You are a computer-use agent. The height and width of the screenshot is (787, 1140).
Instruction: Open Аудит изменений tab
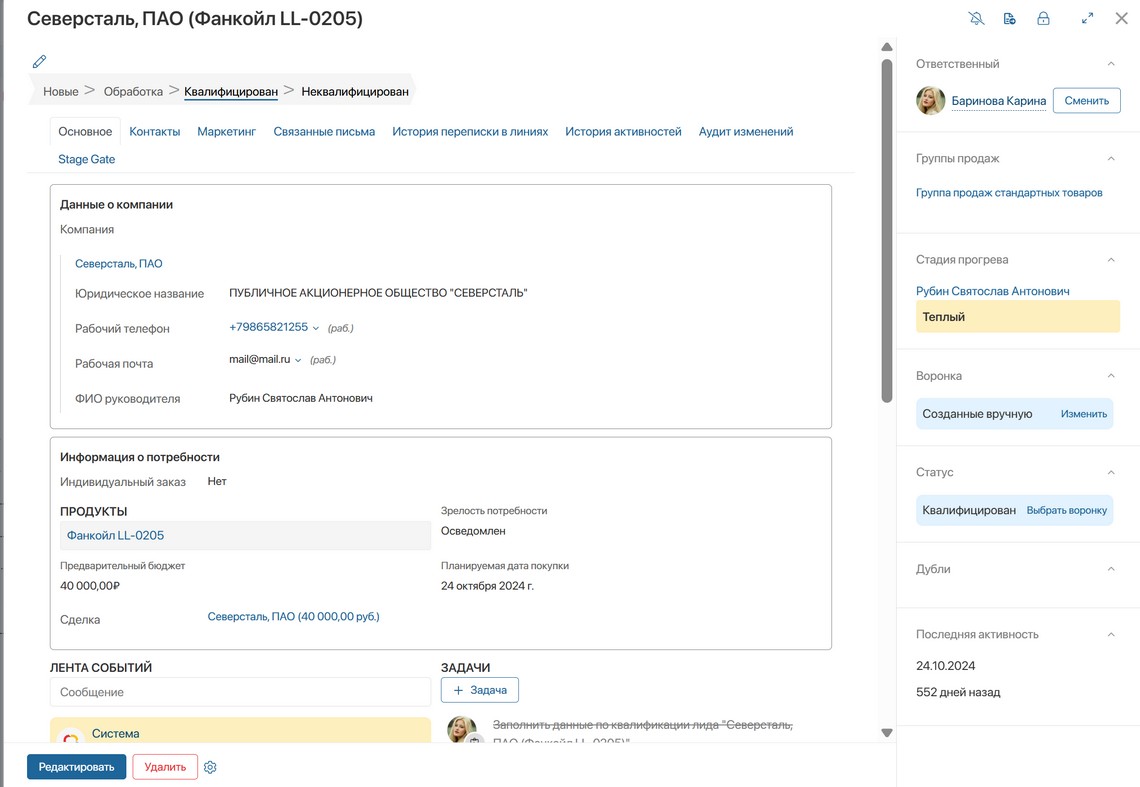pyautogui.click(x=746, y=132)
